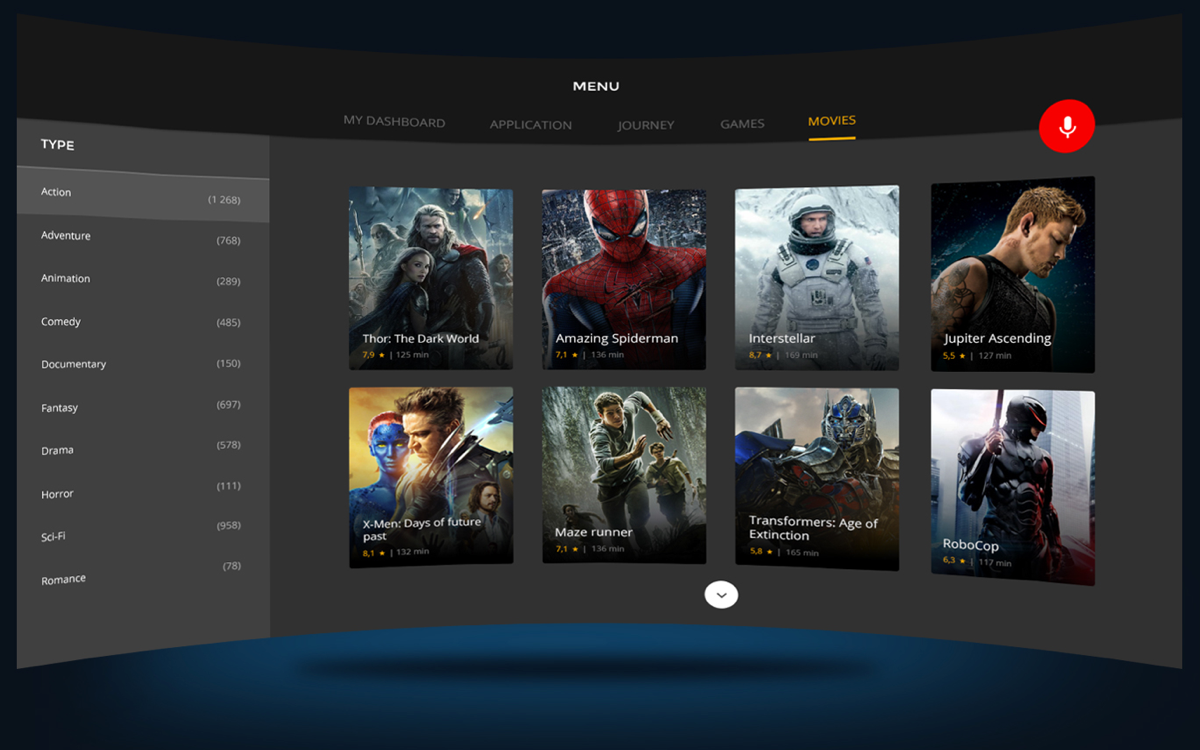Screen dimensions: 1200x750
Task: Go to the Journey tab
Action: pos(646,125)
